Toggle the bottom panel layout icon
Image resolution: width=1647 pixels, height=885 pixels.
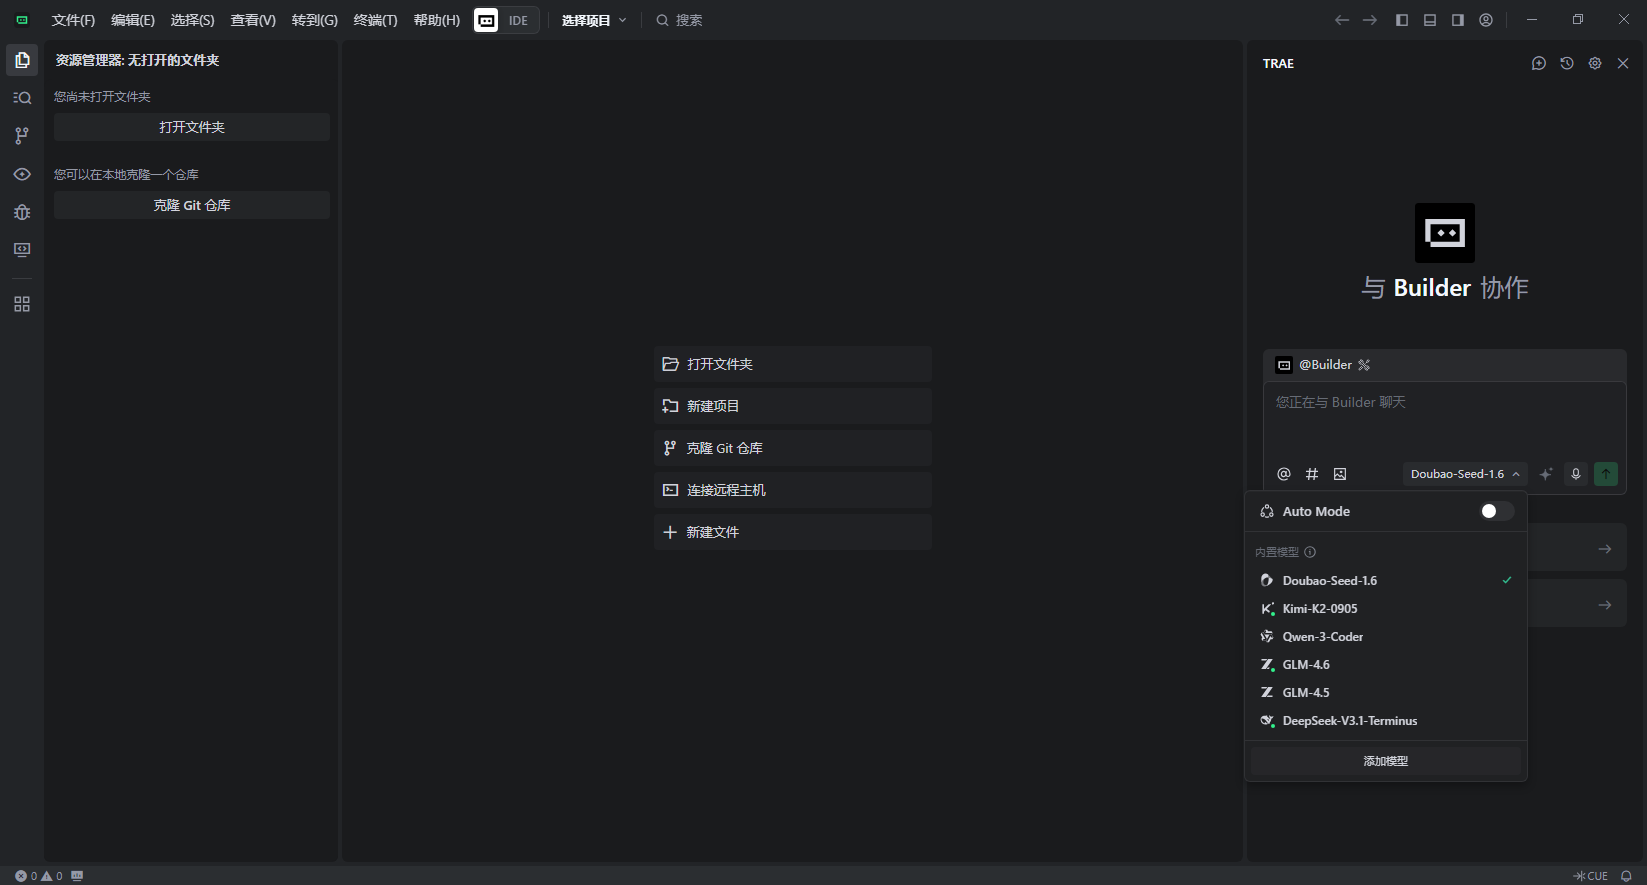(x=1430, y=20)
